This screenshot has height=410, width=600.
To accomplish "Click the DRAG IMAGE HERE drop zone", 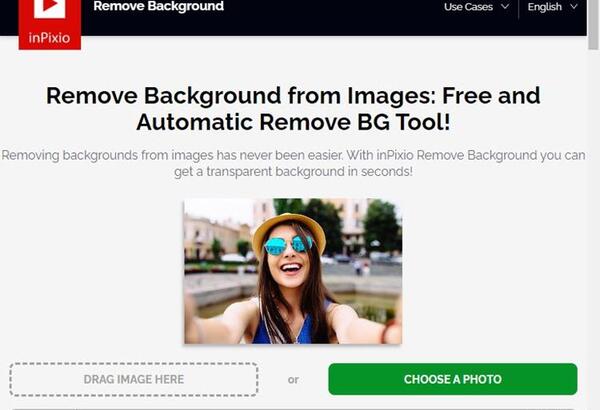I will pos(134,379).
